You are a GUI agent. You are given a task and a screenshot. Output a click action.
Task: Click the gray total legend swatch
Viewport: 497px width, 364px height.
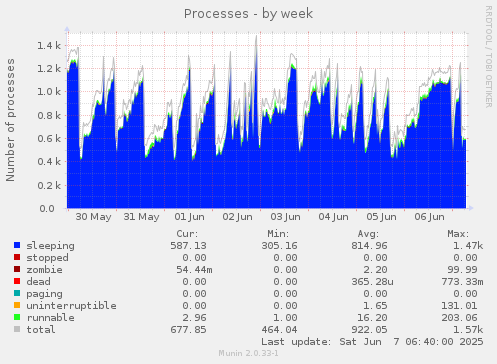coord(17,329)
